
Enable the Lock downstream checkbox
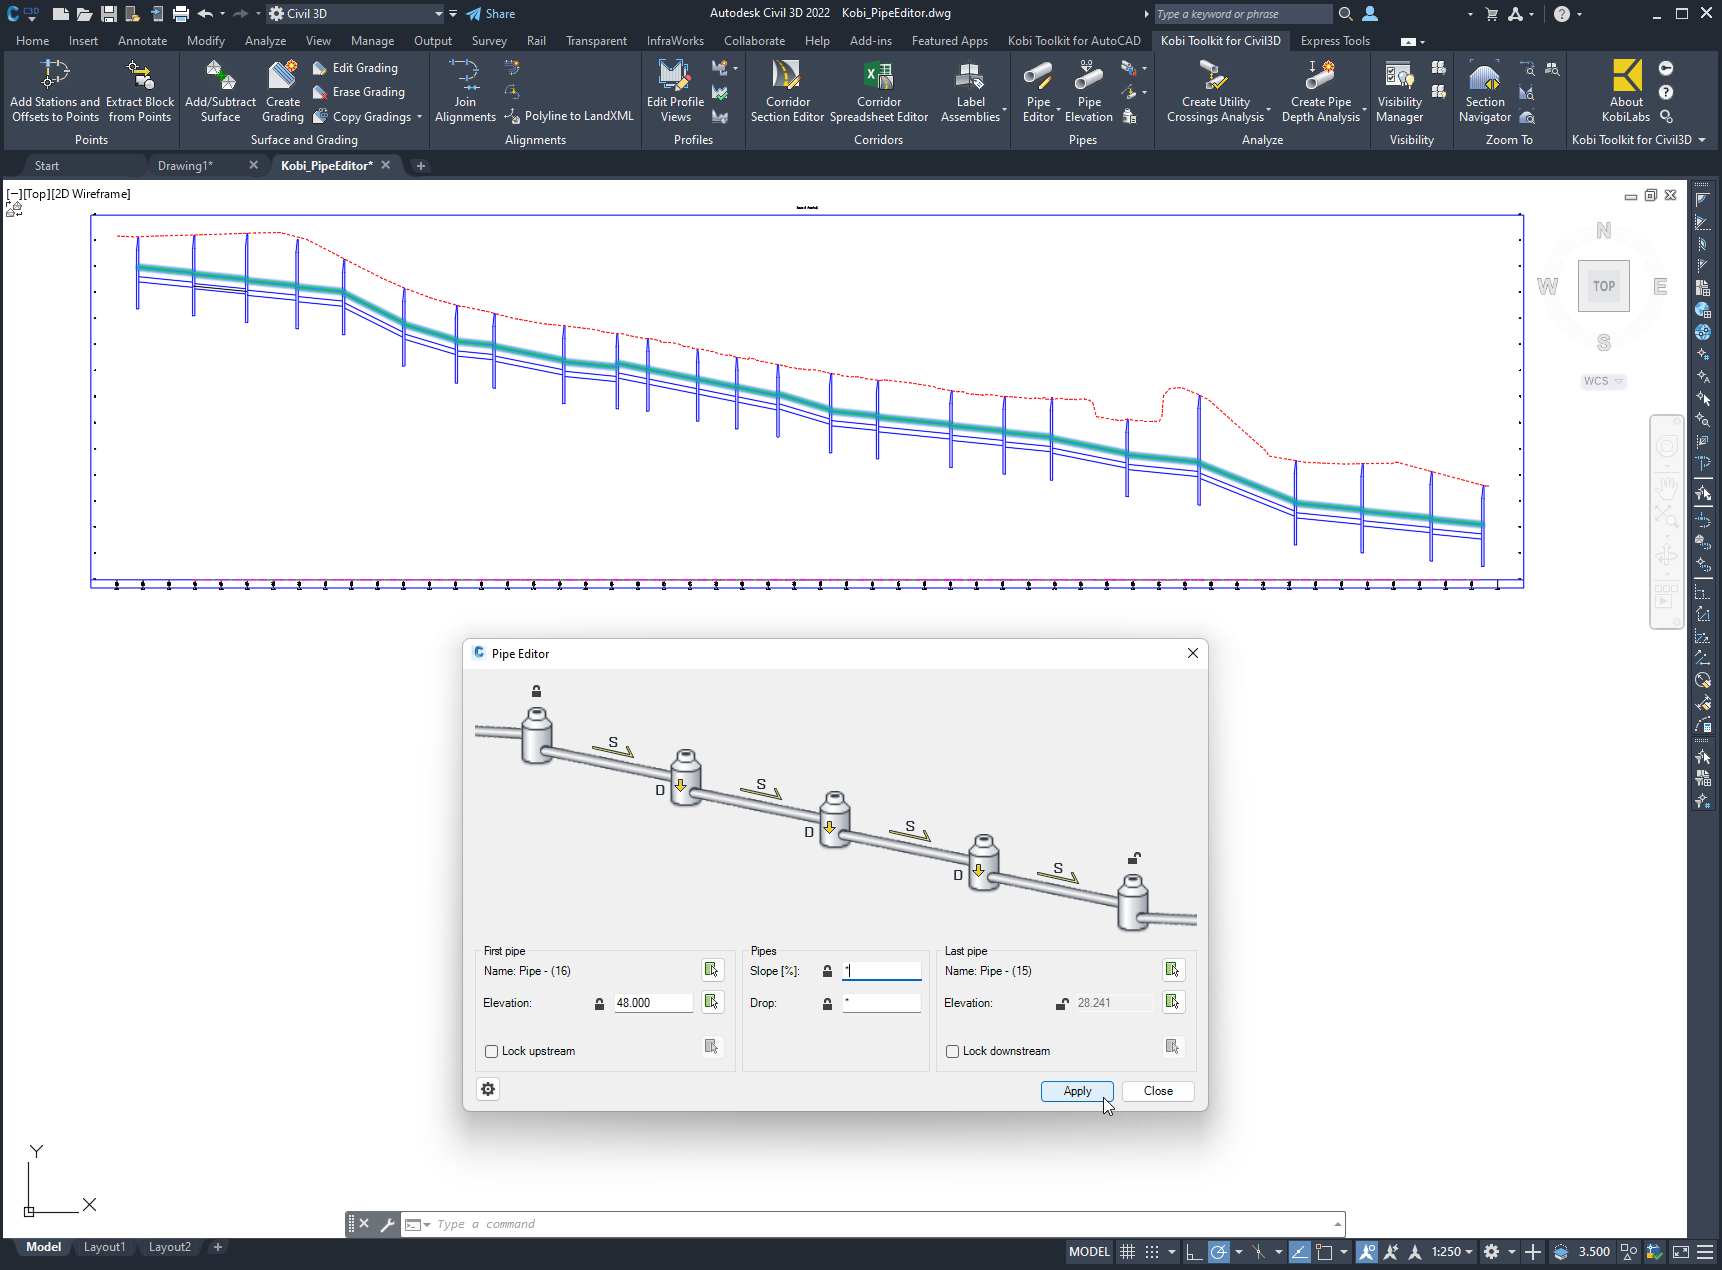[952, 1051]
